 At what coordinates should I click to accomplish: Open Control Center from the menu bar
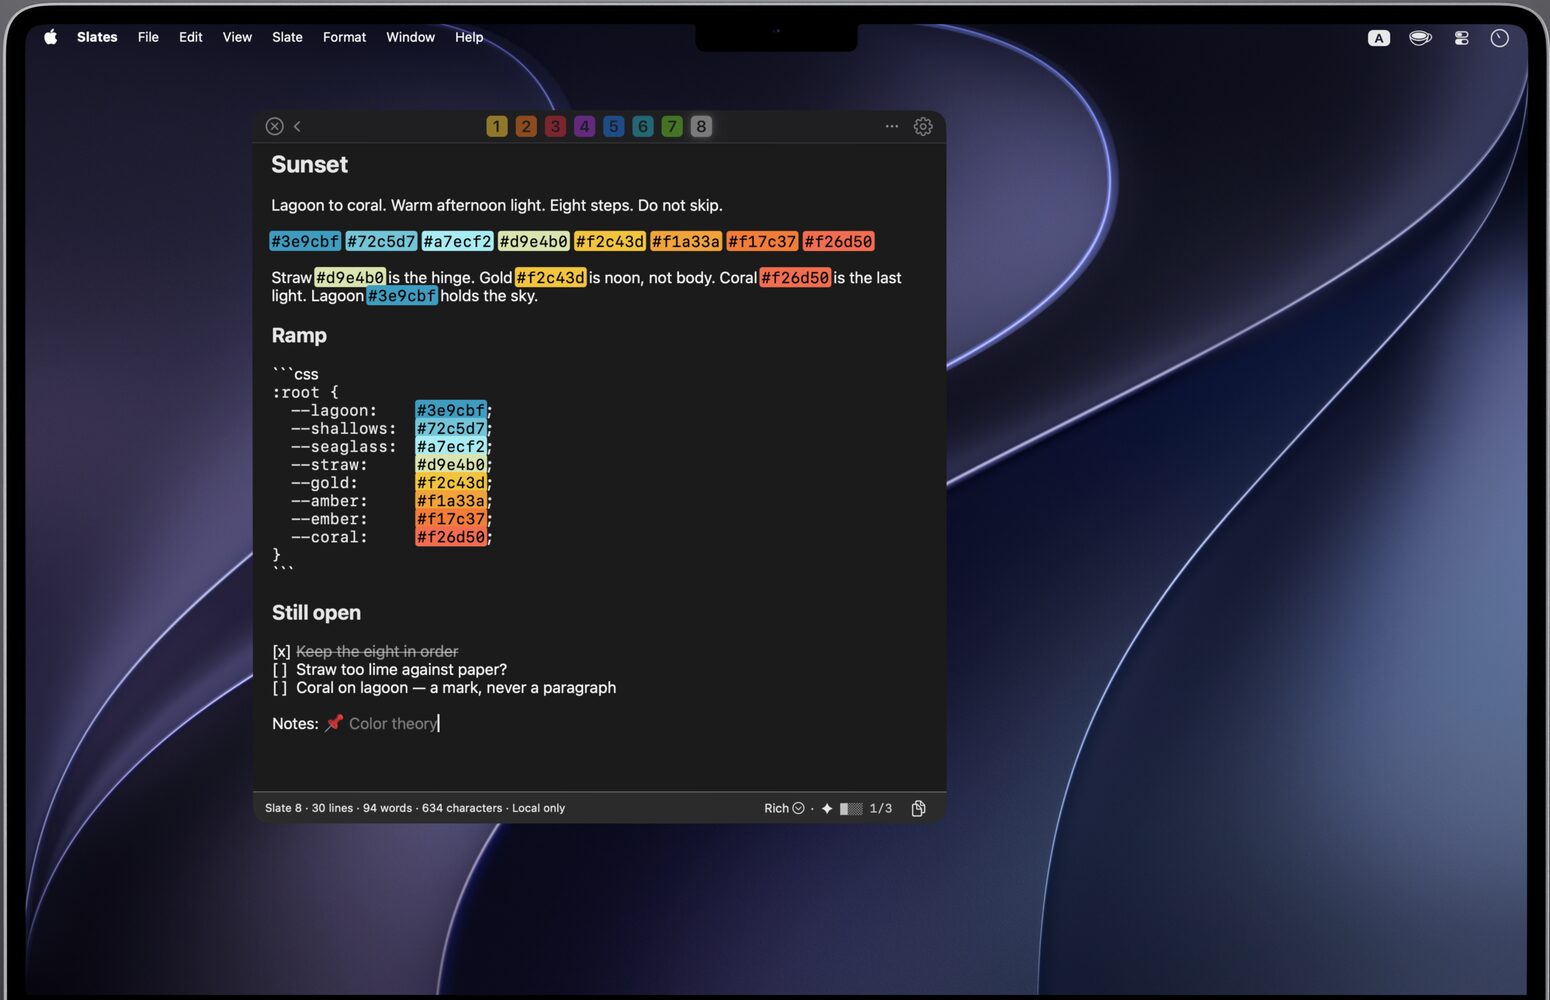click(1461, 38)
